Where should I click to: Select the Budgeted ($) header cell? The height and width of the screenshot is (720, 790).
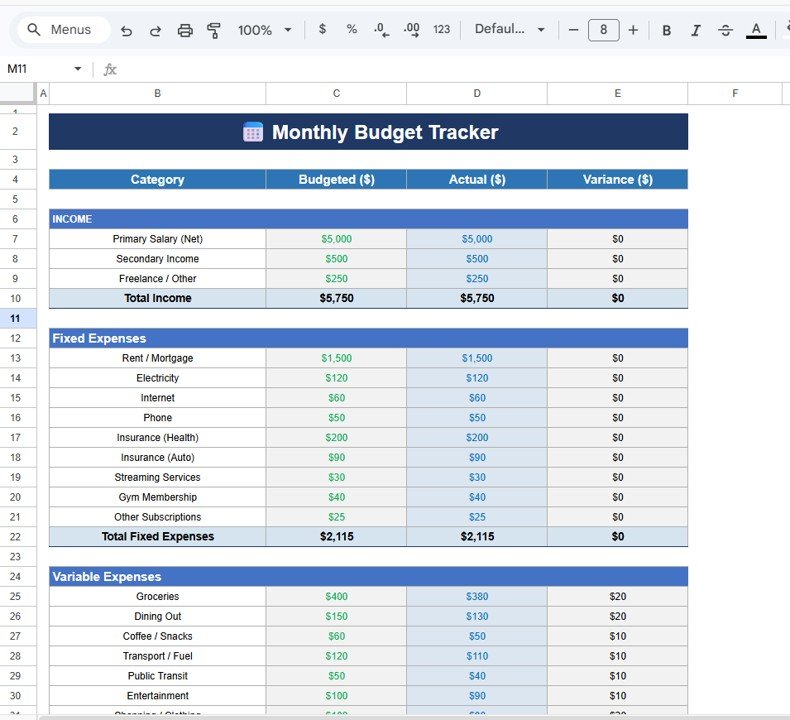point(336,179)
